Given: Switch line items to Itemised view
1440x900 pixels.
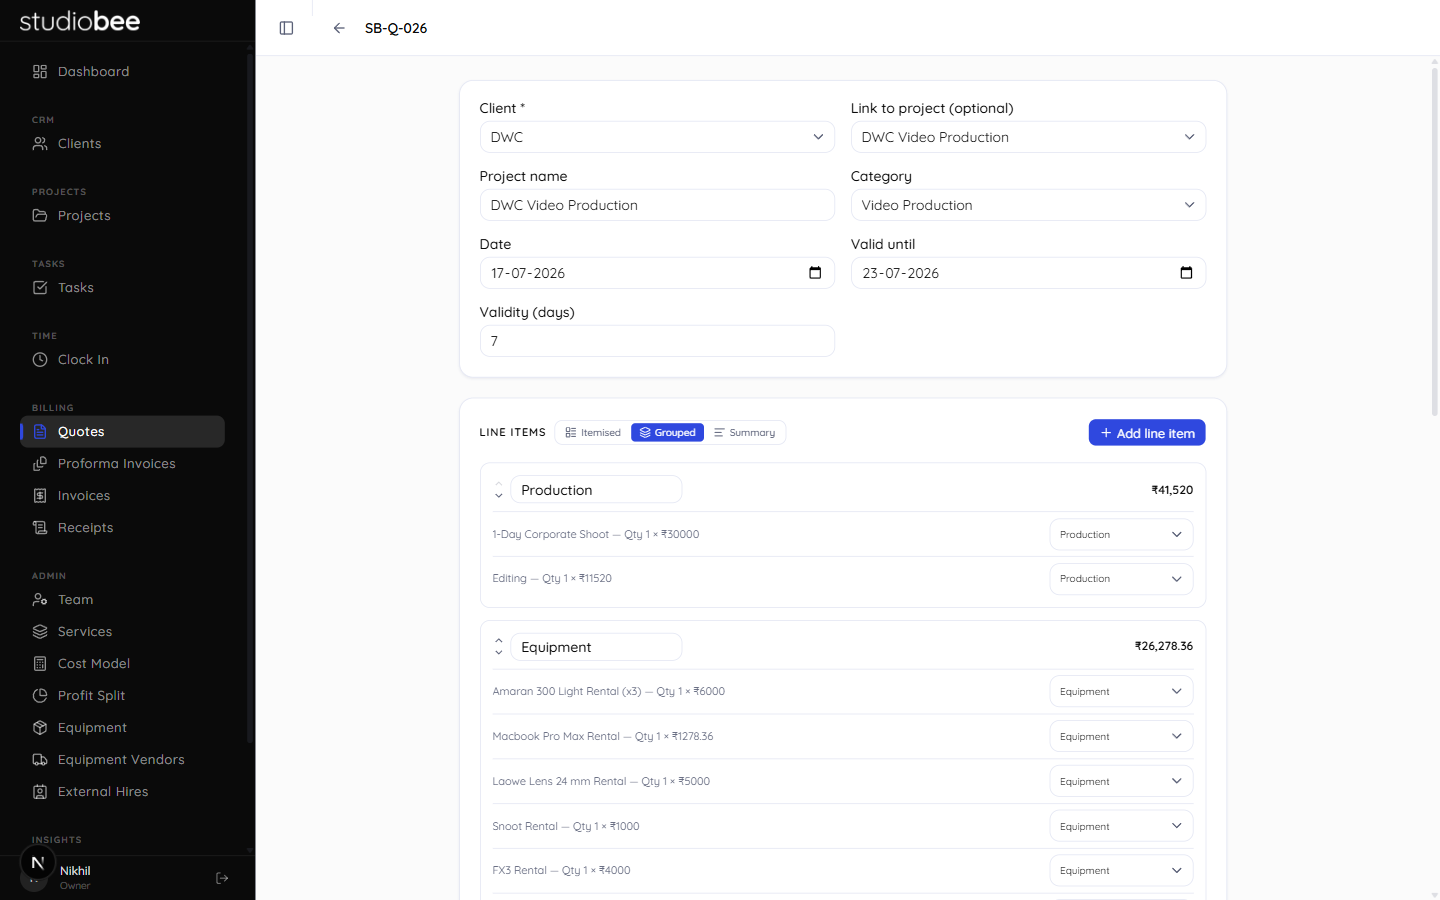Looking at the screenshot, I should [593, 433].
